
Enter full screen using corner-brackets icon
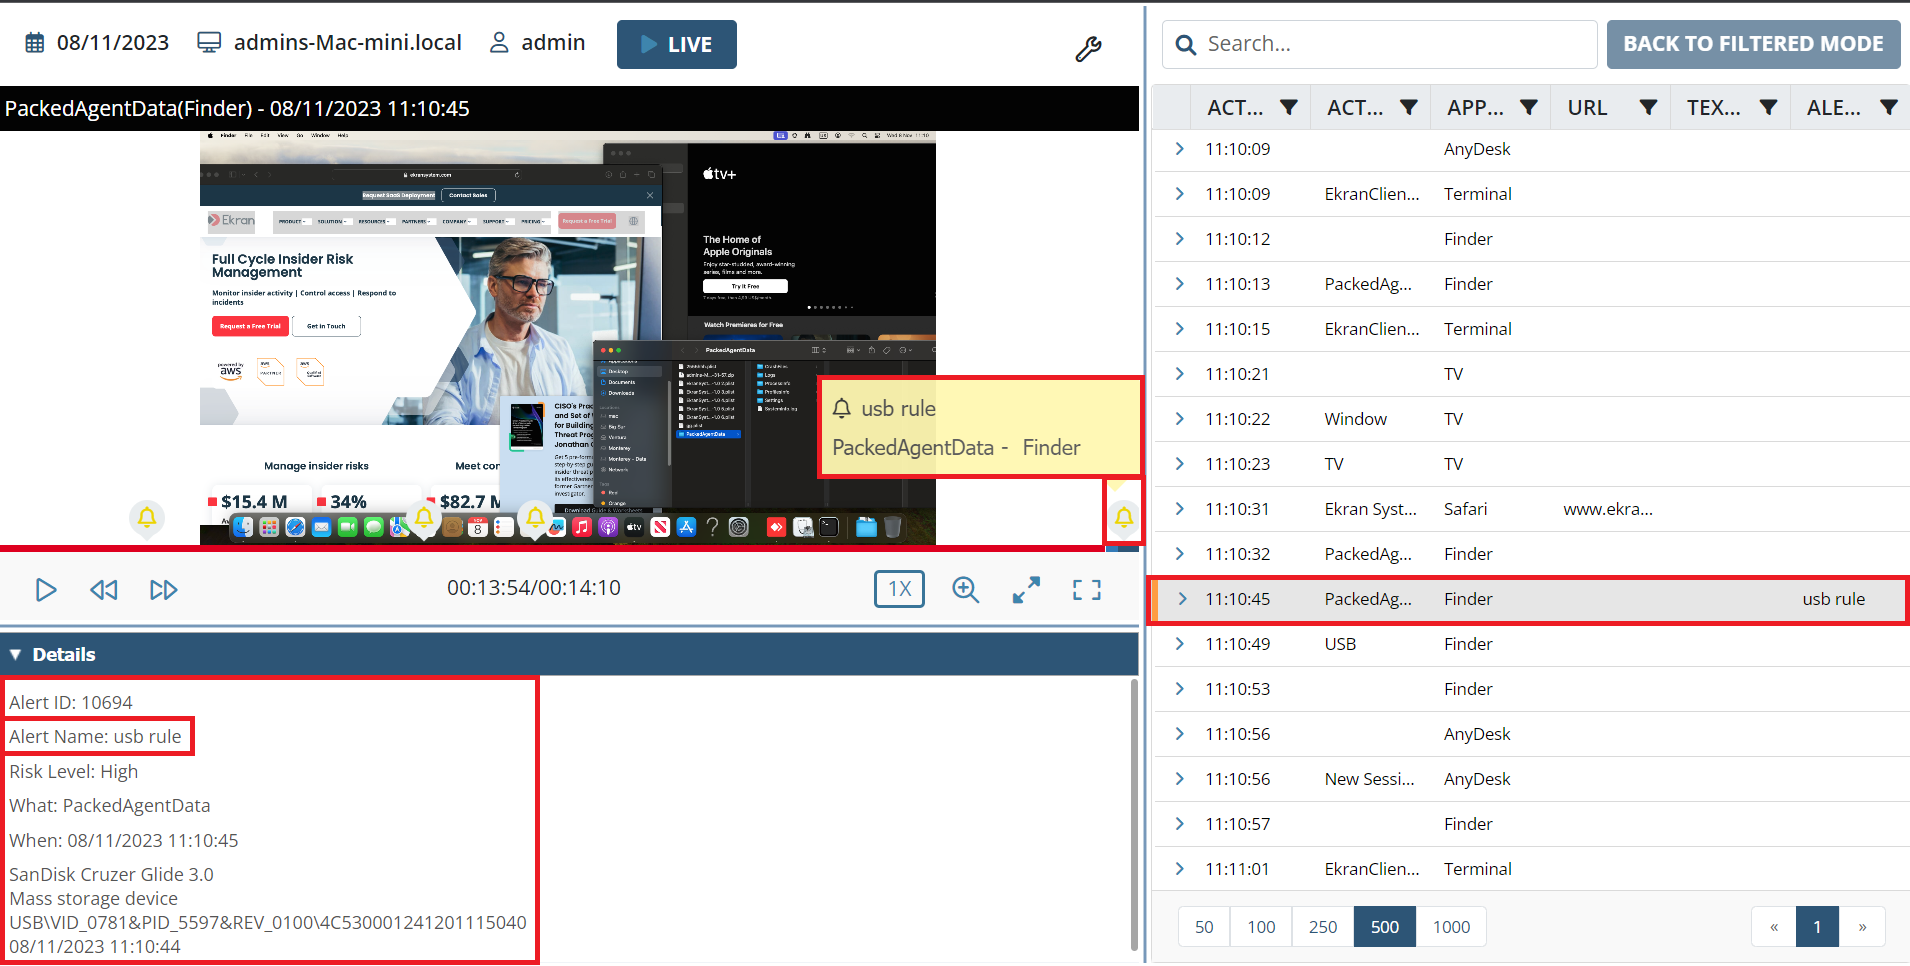click(x=1087, y=590)
